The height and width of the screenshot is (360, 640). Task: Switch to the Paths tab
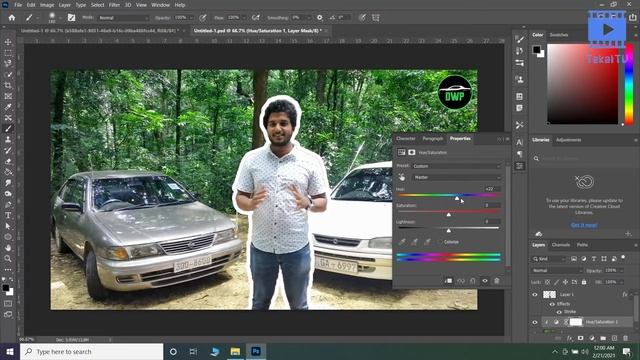pos(582,245)
